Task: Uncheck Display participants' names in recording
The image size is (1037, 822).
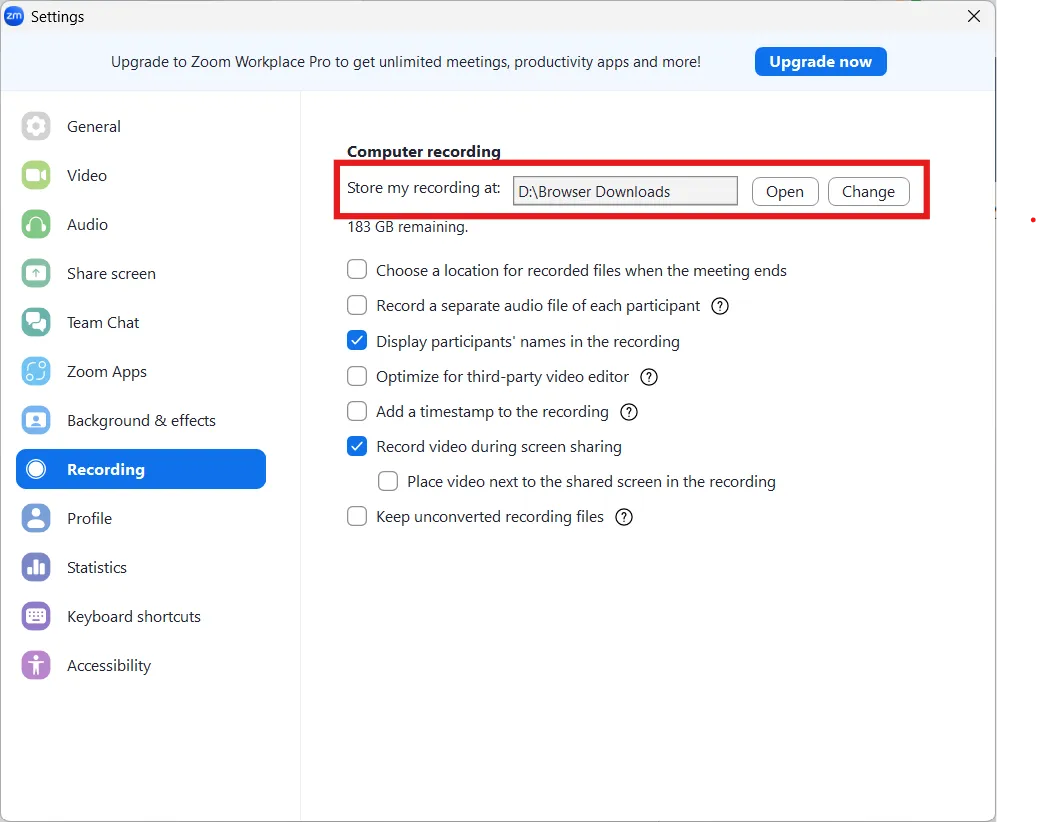Action: [x=357, y=341]
